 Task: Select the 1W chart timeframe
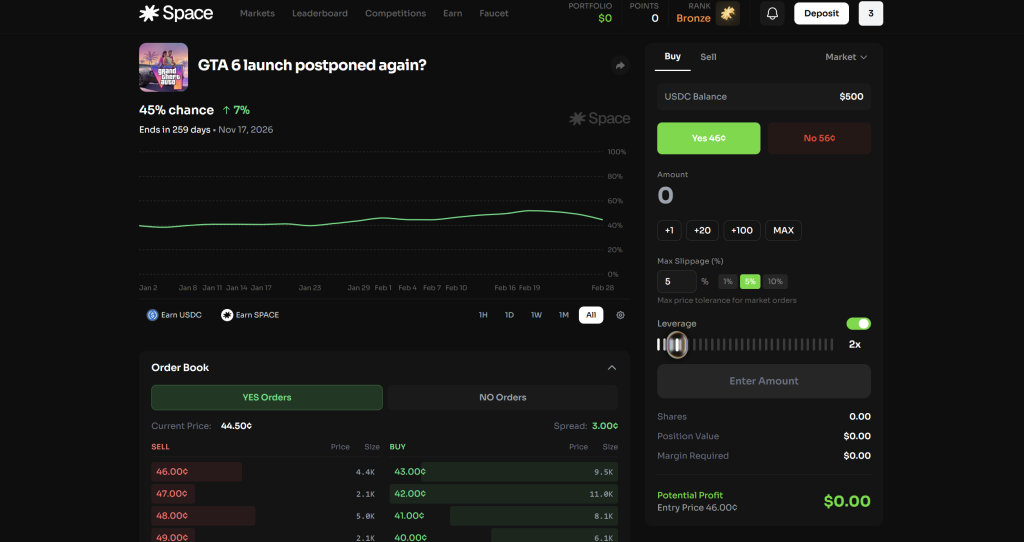tap(536, 315)
